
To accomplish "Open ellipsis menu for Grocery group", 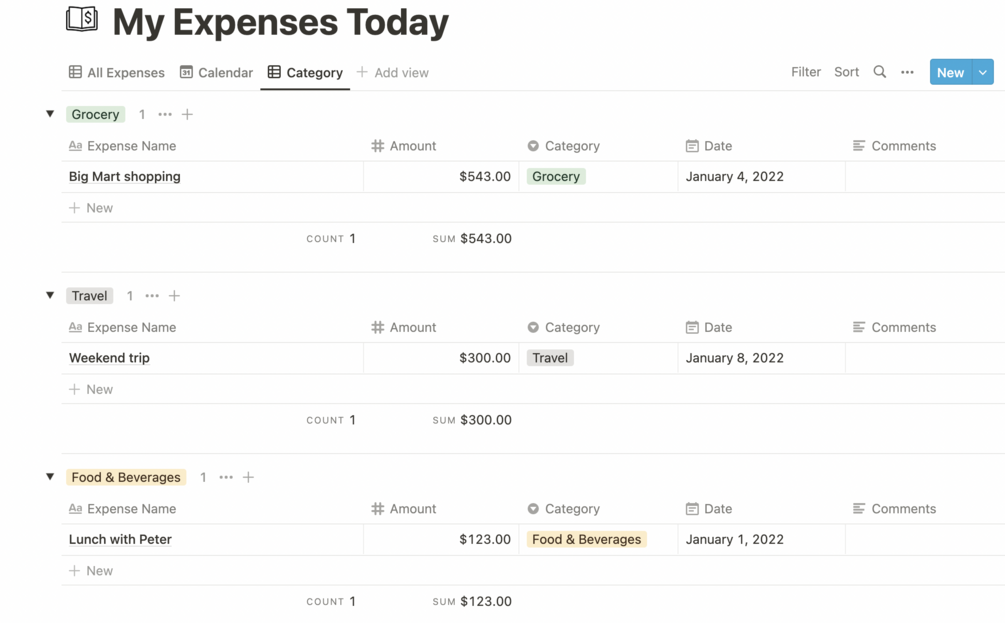I will (x=165, y=114).
